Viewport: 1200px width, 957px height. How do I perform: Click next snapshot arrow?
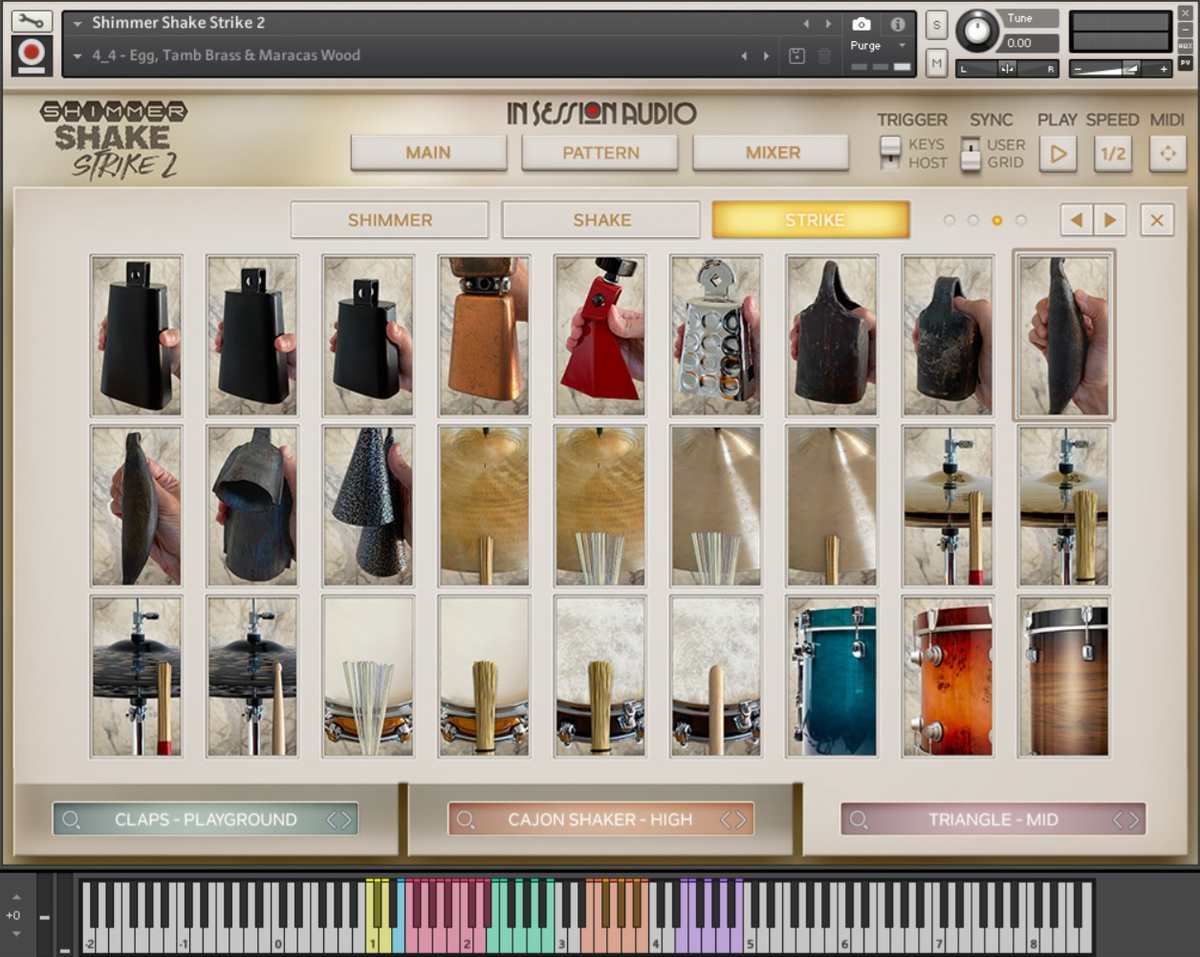point(766,56)
